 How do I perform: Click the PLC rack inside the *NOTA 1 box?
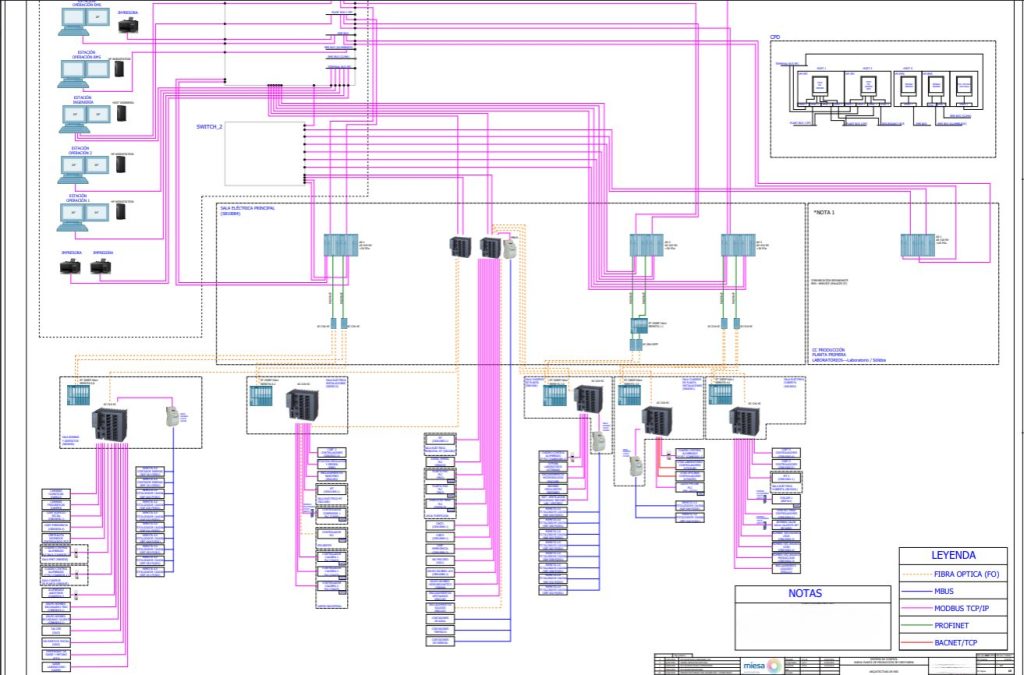point(918,245)
